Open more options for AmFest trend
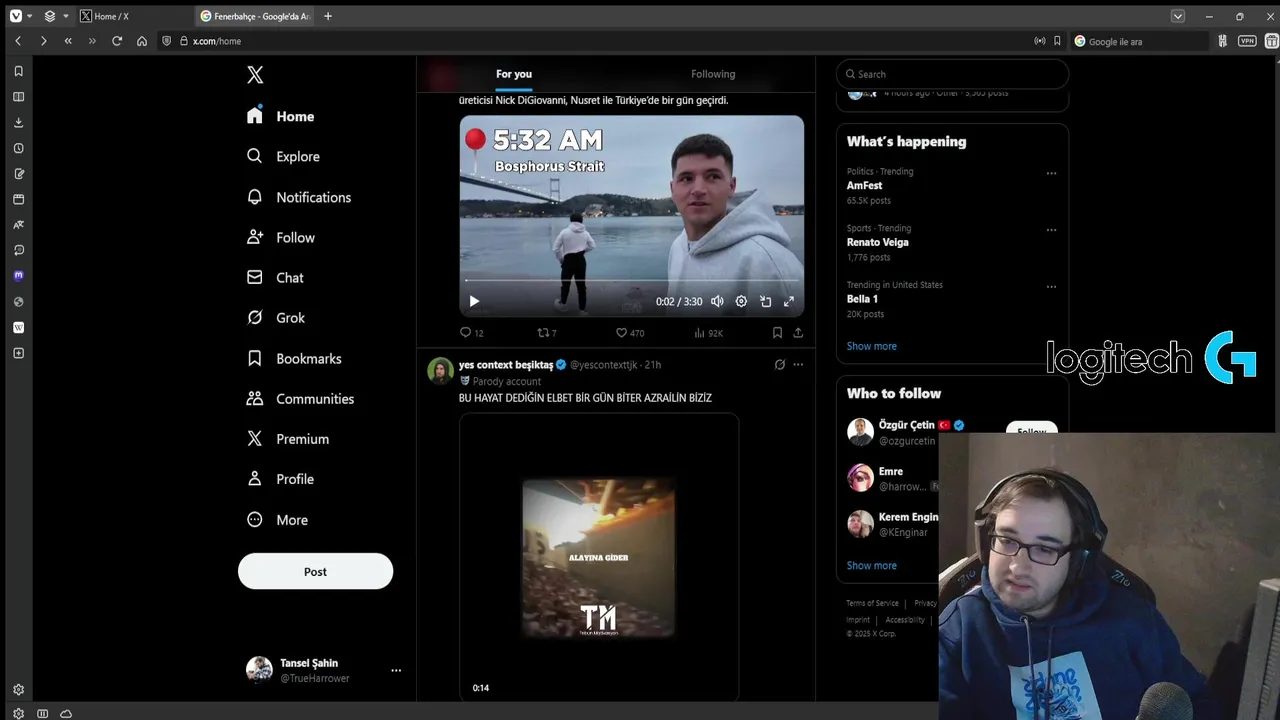Viewport: 1280px width, 720px height. pyautogui.click(x=1051, y=173)
